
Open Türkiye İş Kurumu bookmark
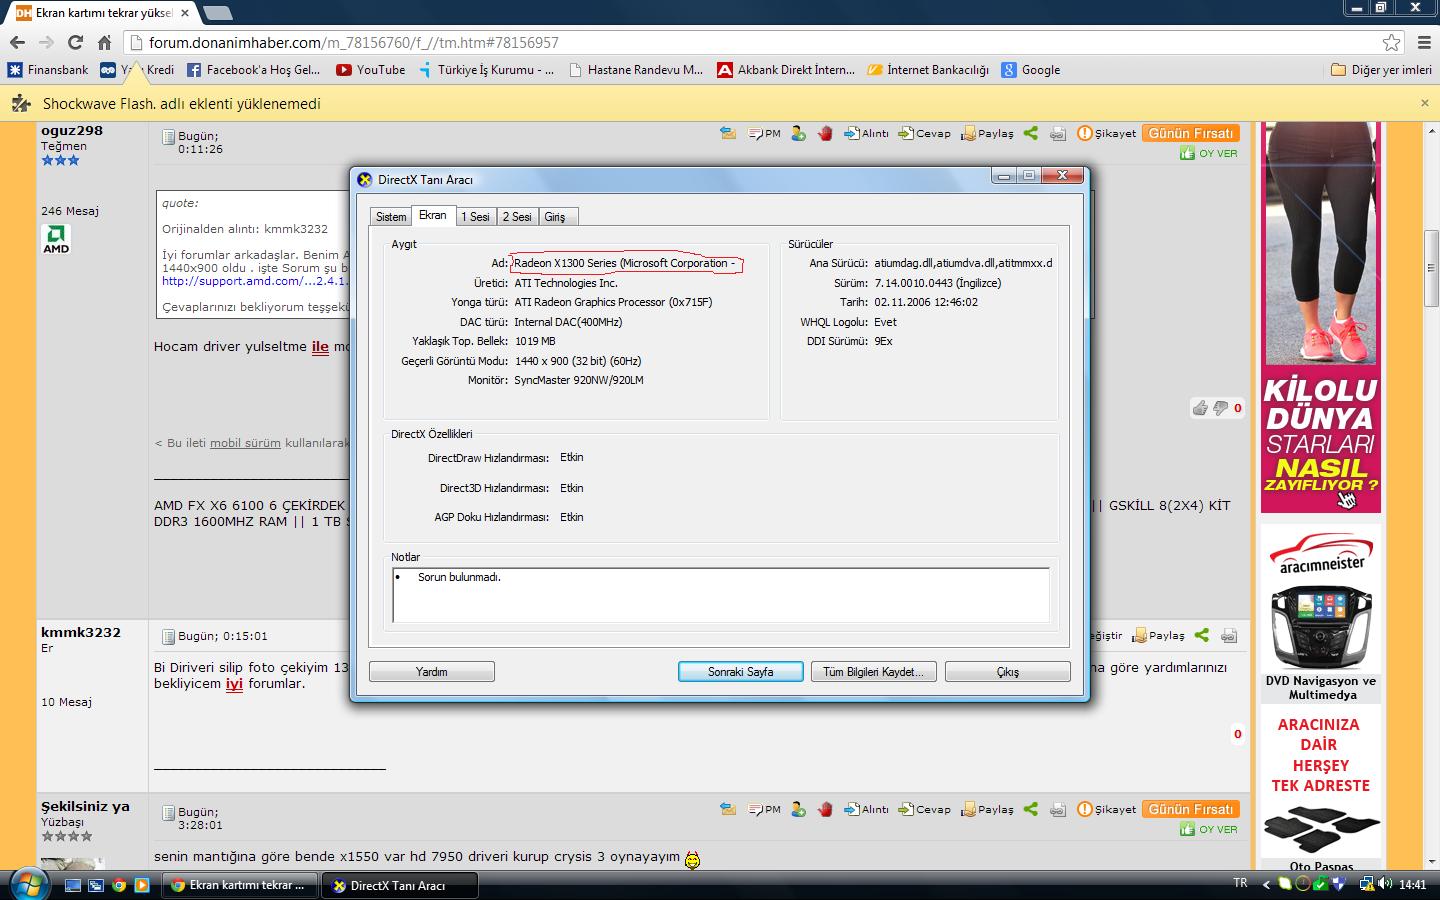click(x=486, y=70)
